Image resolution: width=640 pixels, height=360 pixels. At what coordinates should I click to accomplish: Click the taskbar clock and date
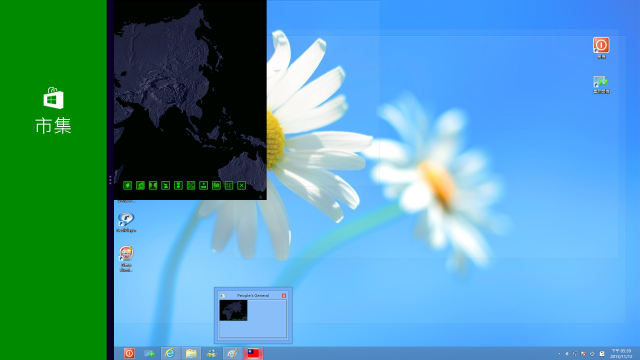pos(621,353)
